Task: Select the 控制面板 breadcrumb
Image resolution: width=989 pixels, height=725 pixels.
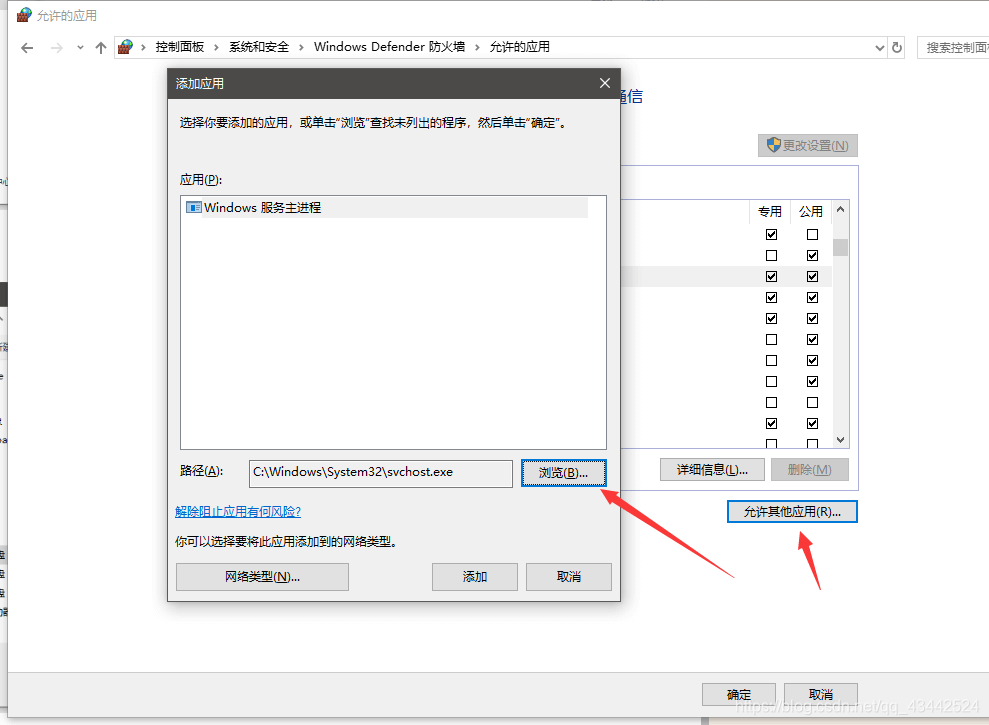Action: pyautogui.click(x=180, y=47)
